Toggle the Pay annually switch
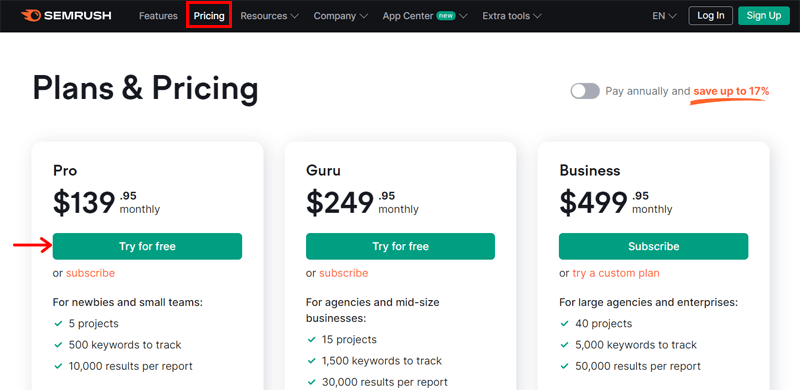The height and width of the screenshot is (390, 800). (585, 91)
